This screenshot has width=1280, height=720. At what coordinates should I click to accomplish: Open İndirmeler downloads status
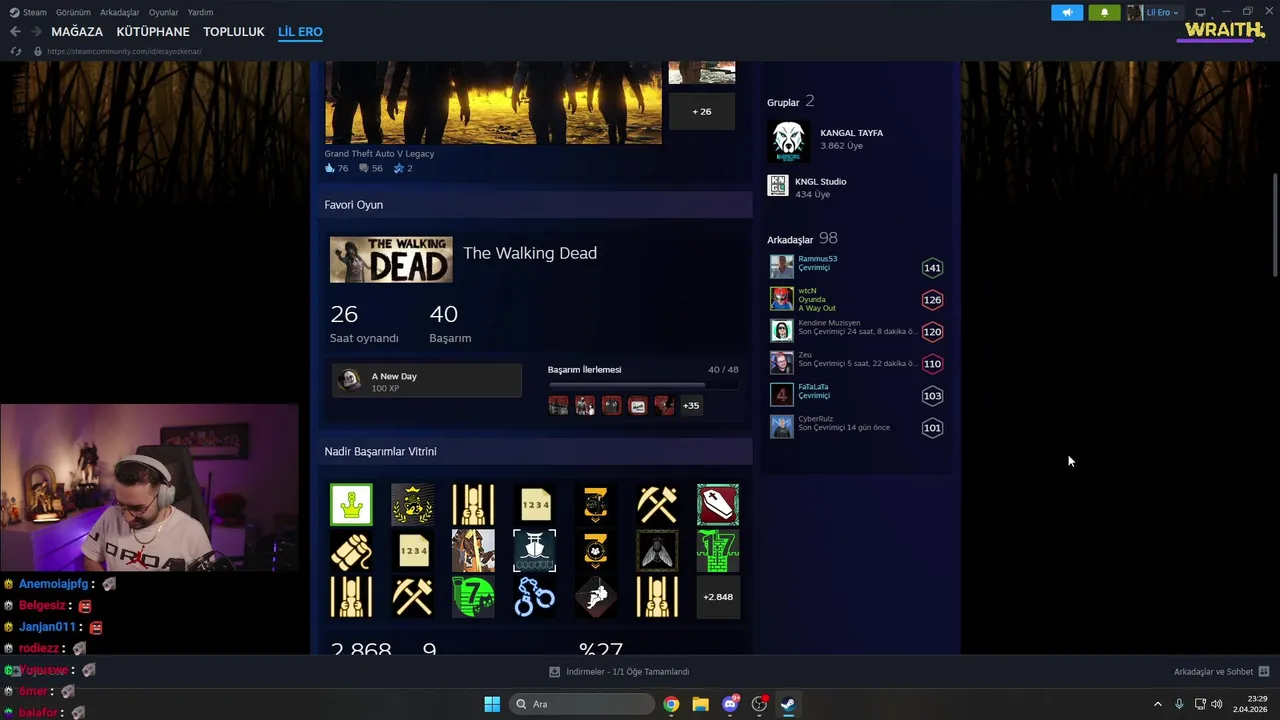[x=619, y=672]
